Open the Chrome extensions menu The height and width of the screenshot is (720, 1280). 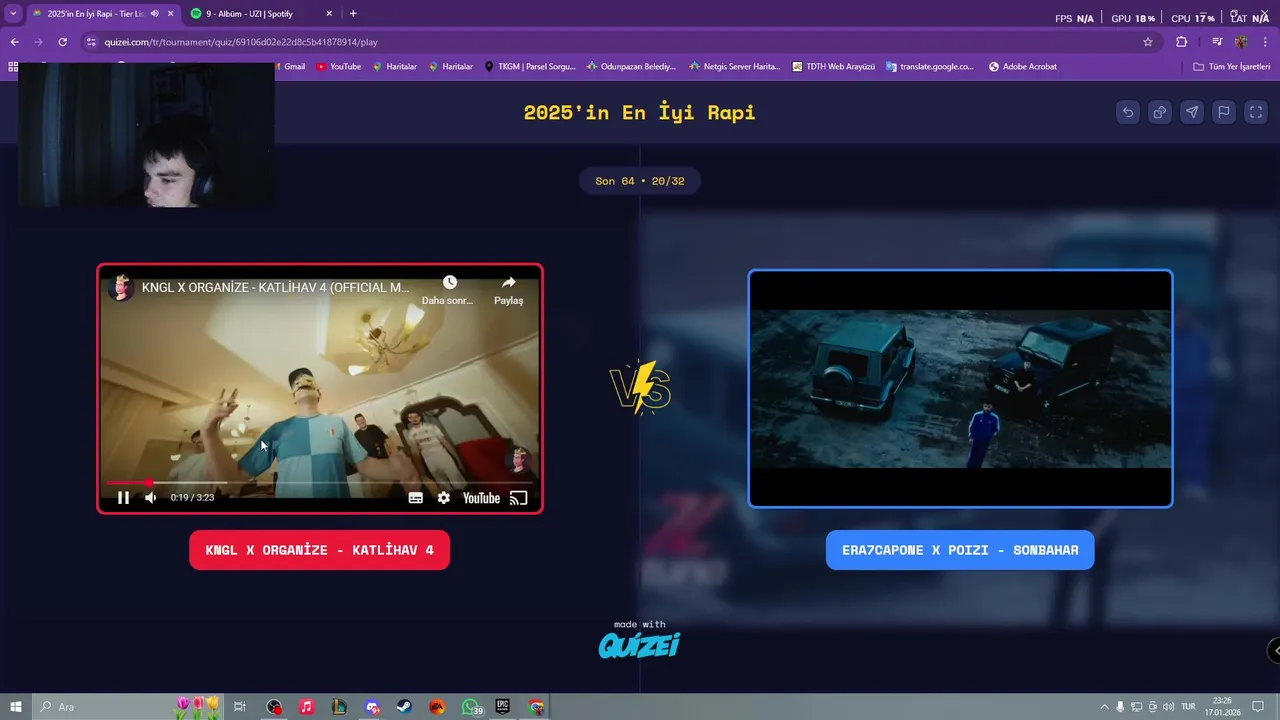click(1181, 42)
